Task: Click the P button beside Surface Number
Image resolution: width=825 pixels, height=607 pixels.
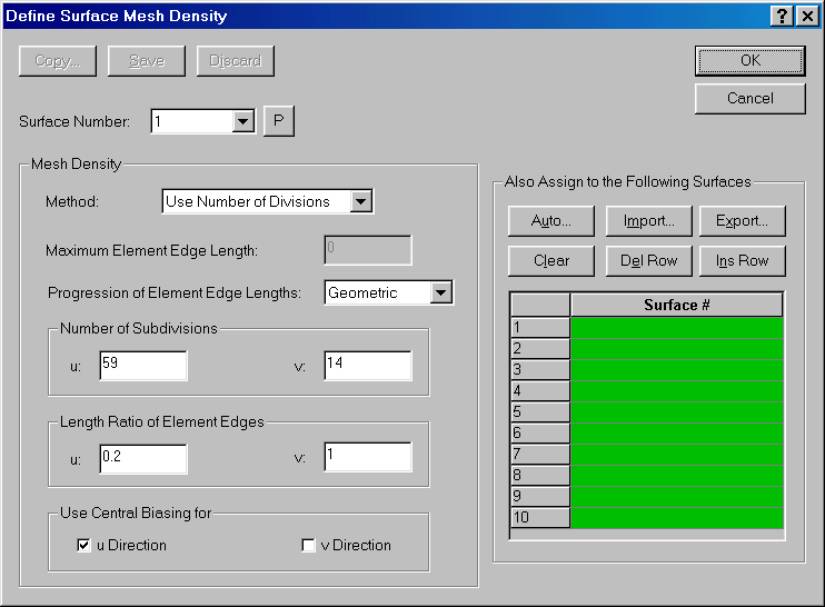Action: click(x=279, y=121)
